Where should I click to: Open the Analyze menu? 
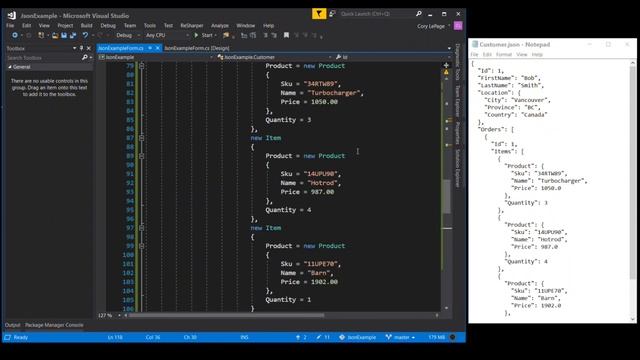point(220,25)
